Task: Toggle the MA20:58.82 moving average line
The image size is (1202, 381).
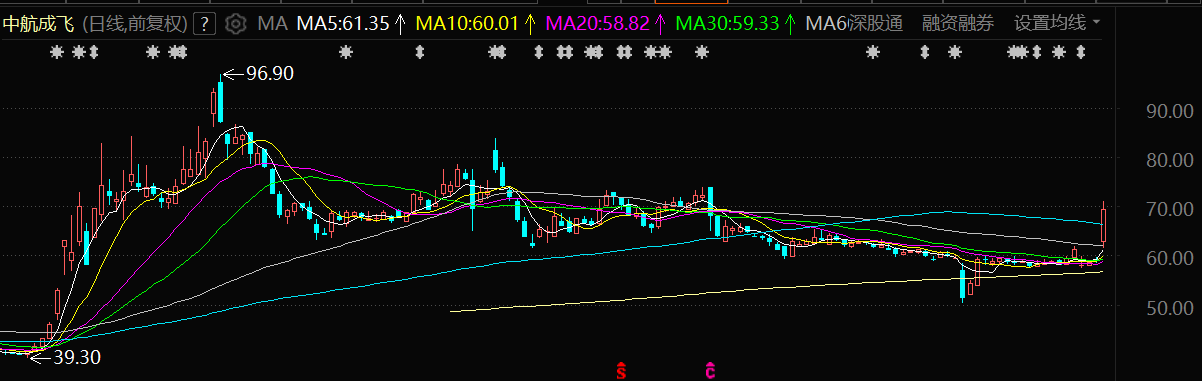Action: click(597, 23)
